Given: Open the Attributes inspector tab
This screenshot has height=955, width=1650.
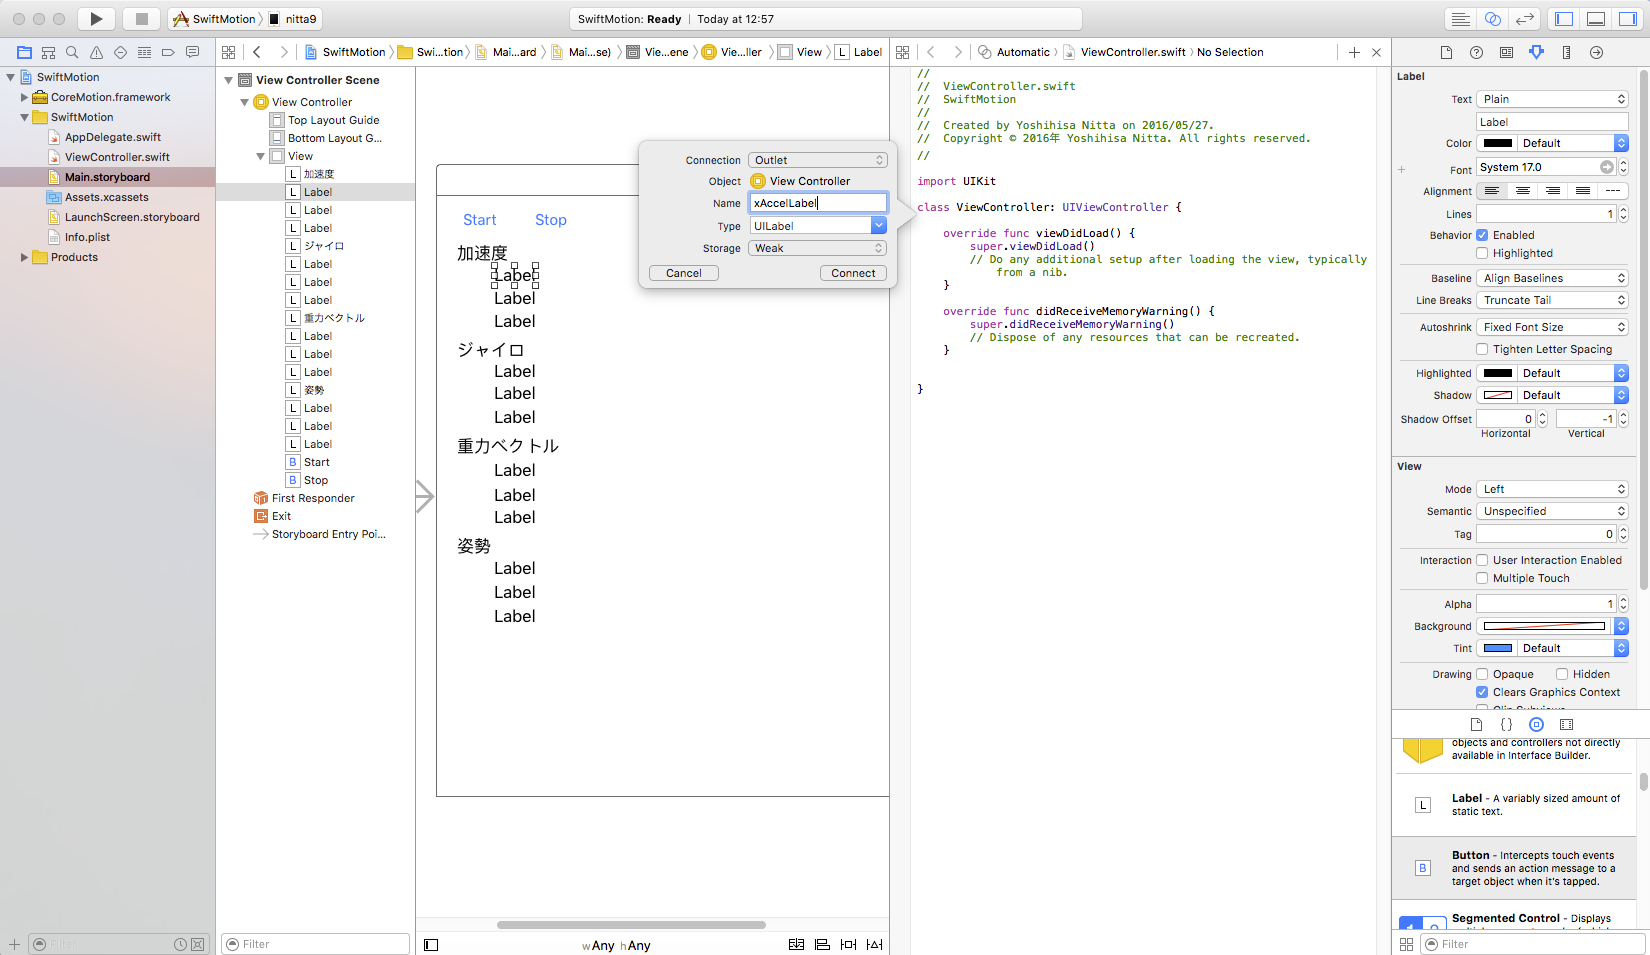Looking at the screenshot, I should coord(1536,52).
